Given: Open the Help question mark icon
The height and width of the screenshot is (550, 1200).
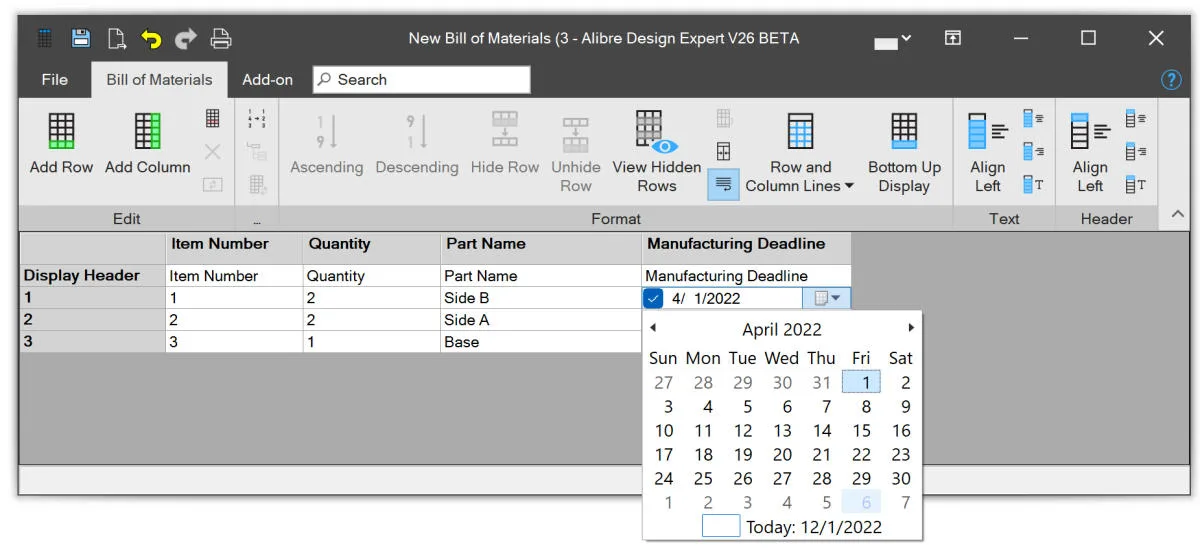Looking at the screenshot, I should tap(1171, 80).
